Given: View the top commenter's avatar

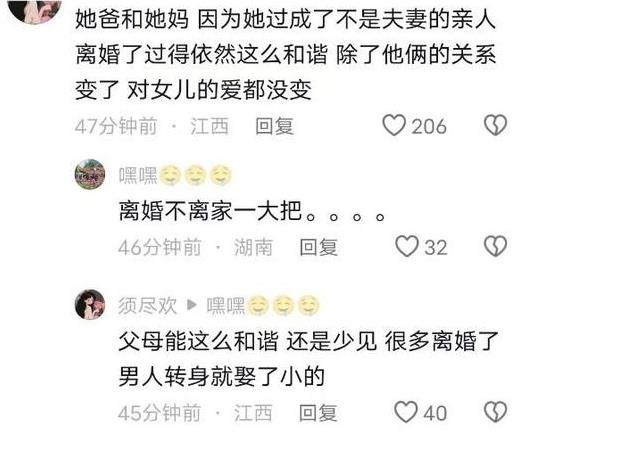Looking at the screenshot, I should click(35, 8).
